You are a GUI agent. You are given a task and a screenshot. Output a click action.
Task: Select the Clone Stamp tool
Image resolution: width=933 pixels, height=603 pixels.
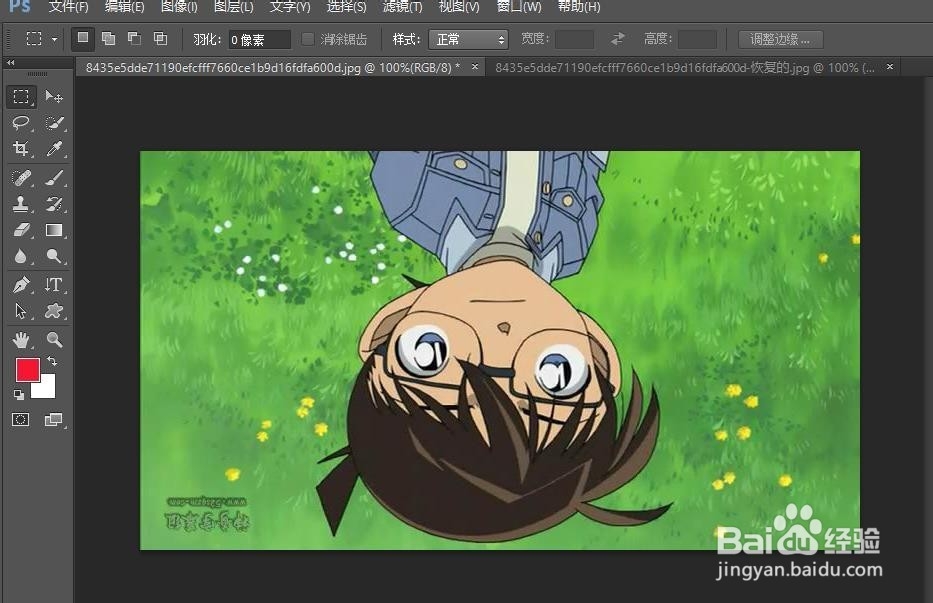coord(21,204)
